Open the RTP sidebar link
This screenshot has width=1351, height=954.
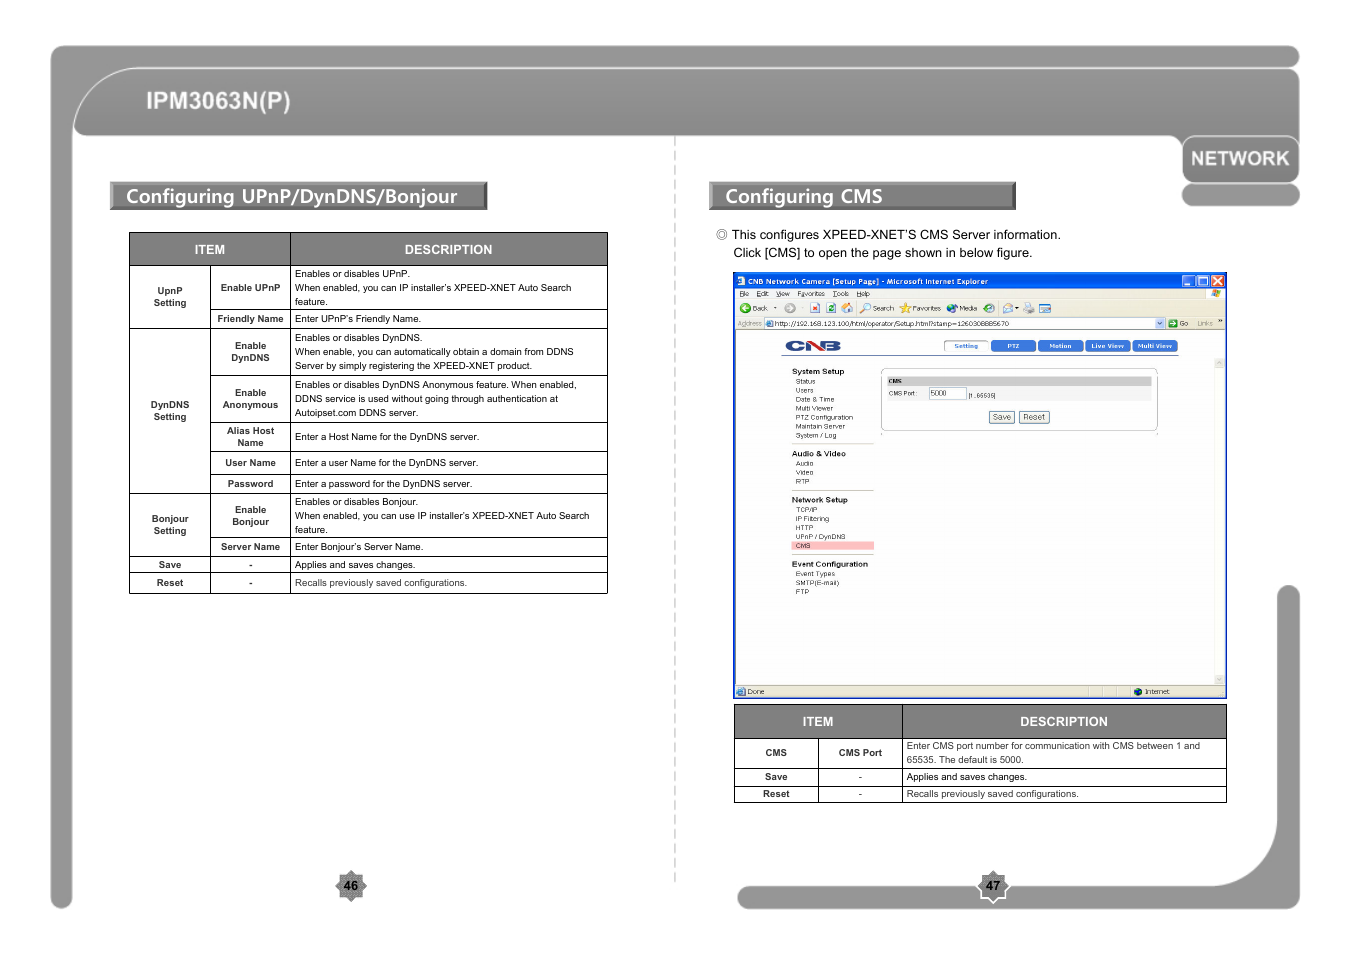coord(802,481)
